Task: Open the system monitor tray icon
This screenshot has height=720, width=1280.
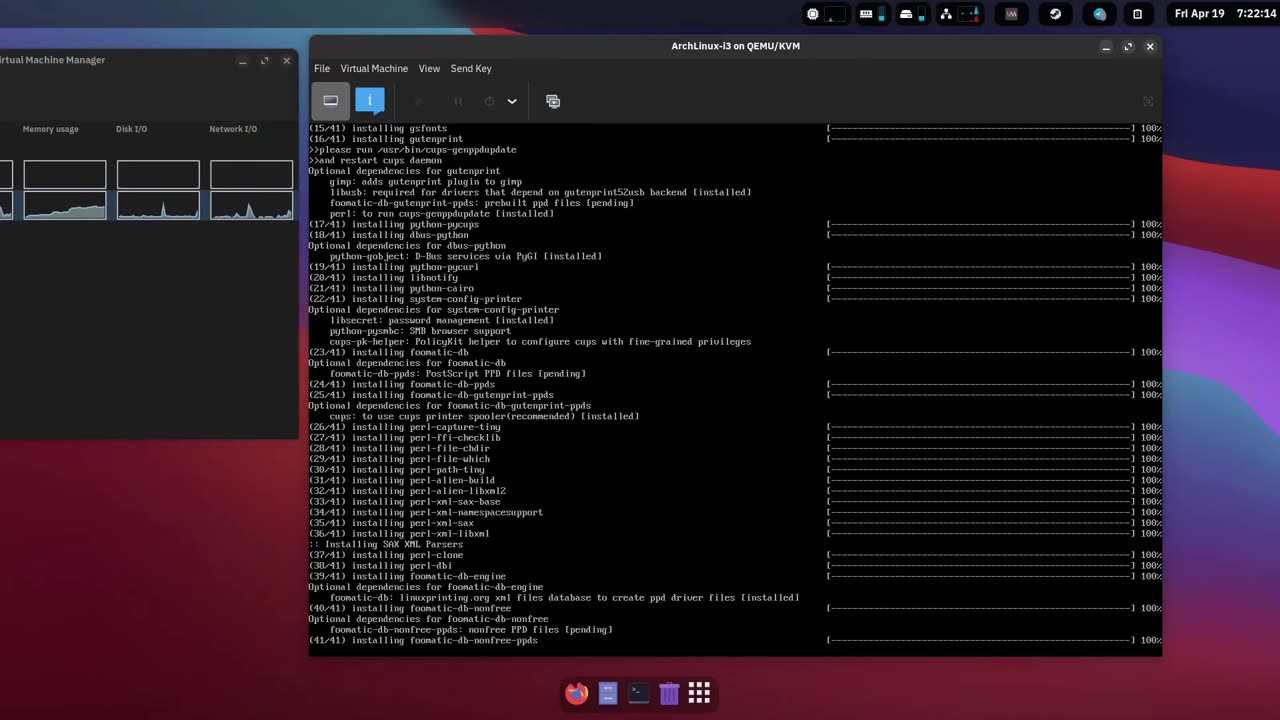Action: tap(1012, 14)
